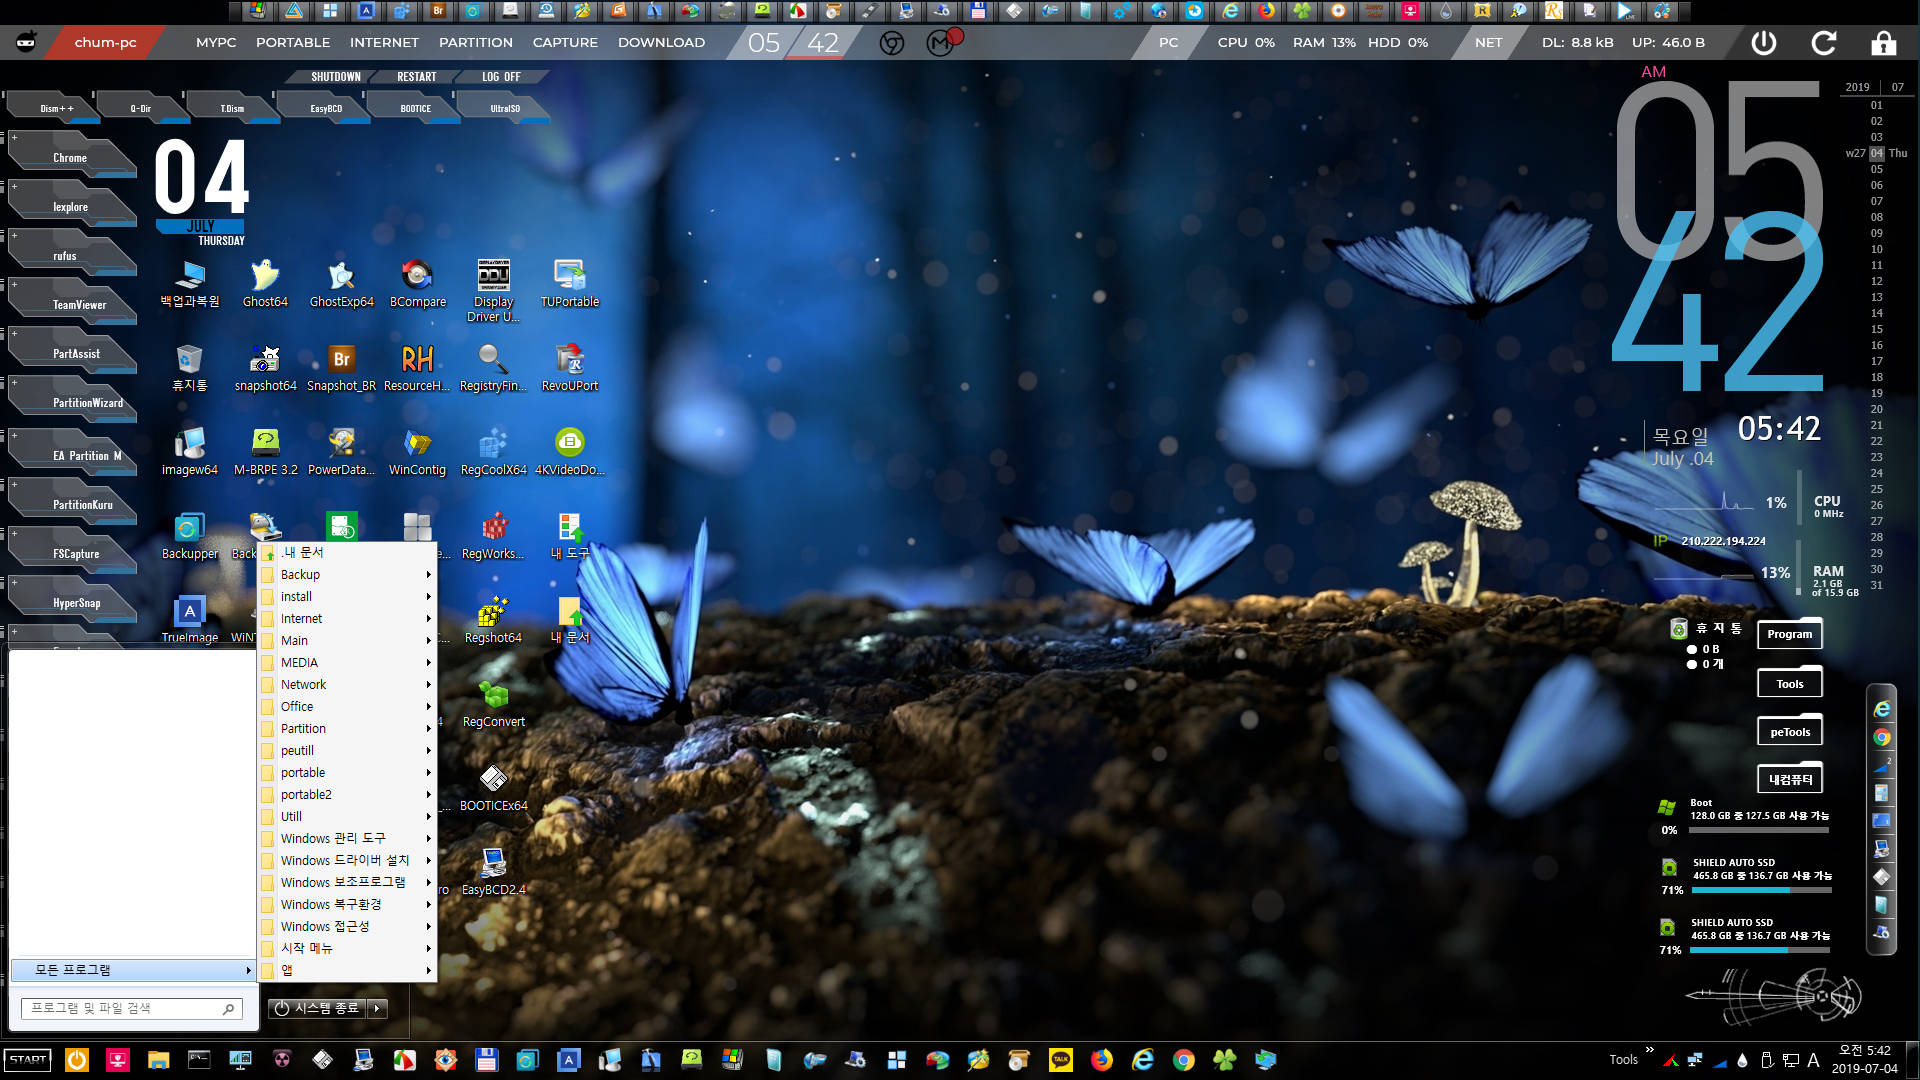Open the PARTITION top menu
Viewport: 1920px width, 1080px height.
[x=476, y=42]
